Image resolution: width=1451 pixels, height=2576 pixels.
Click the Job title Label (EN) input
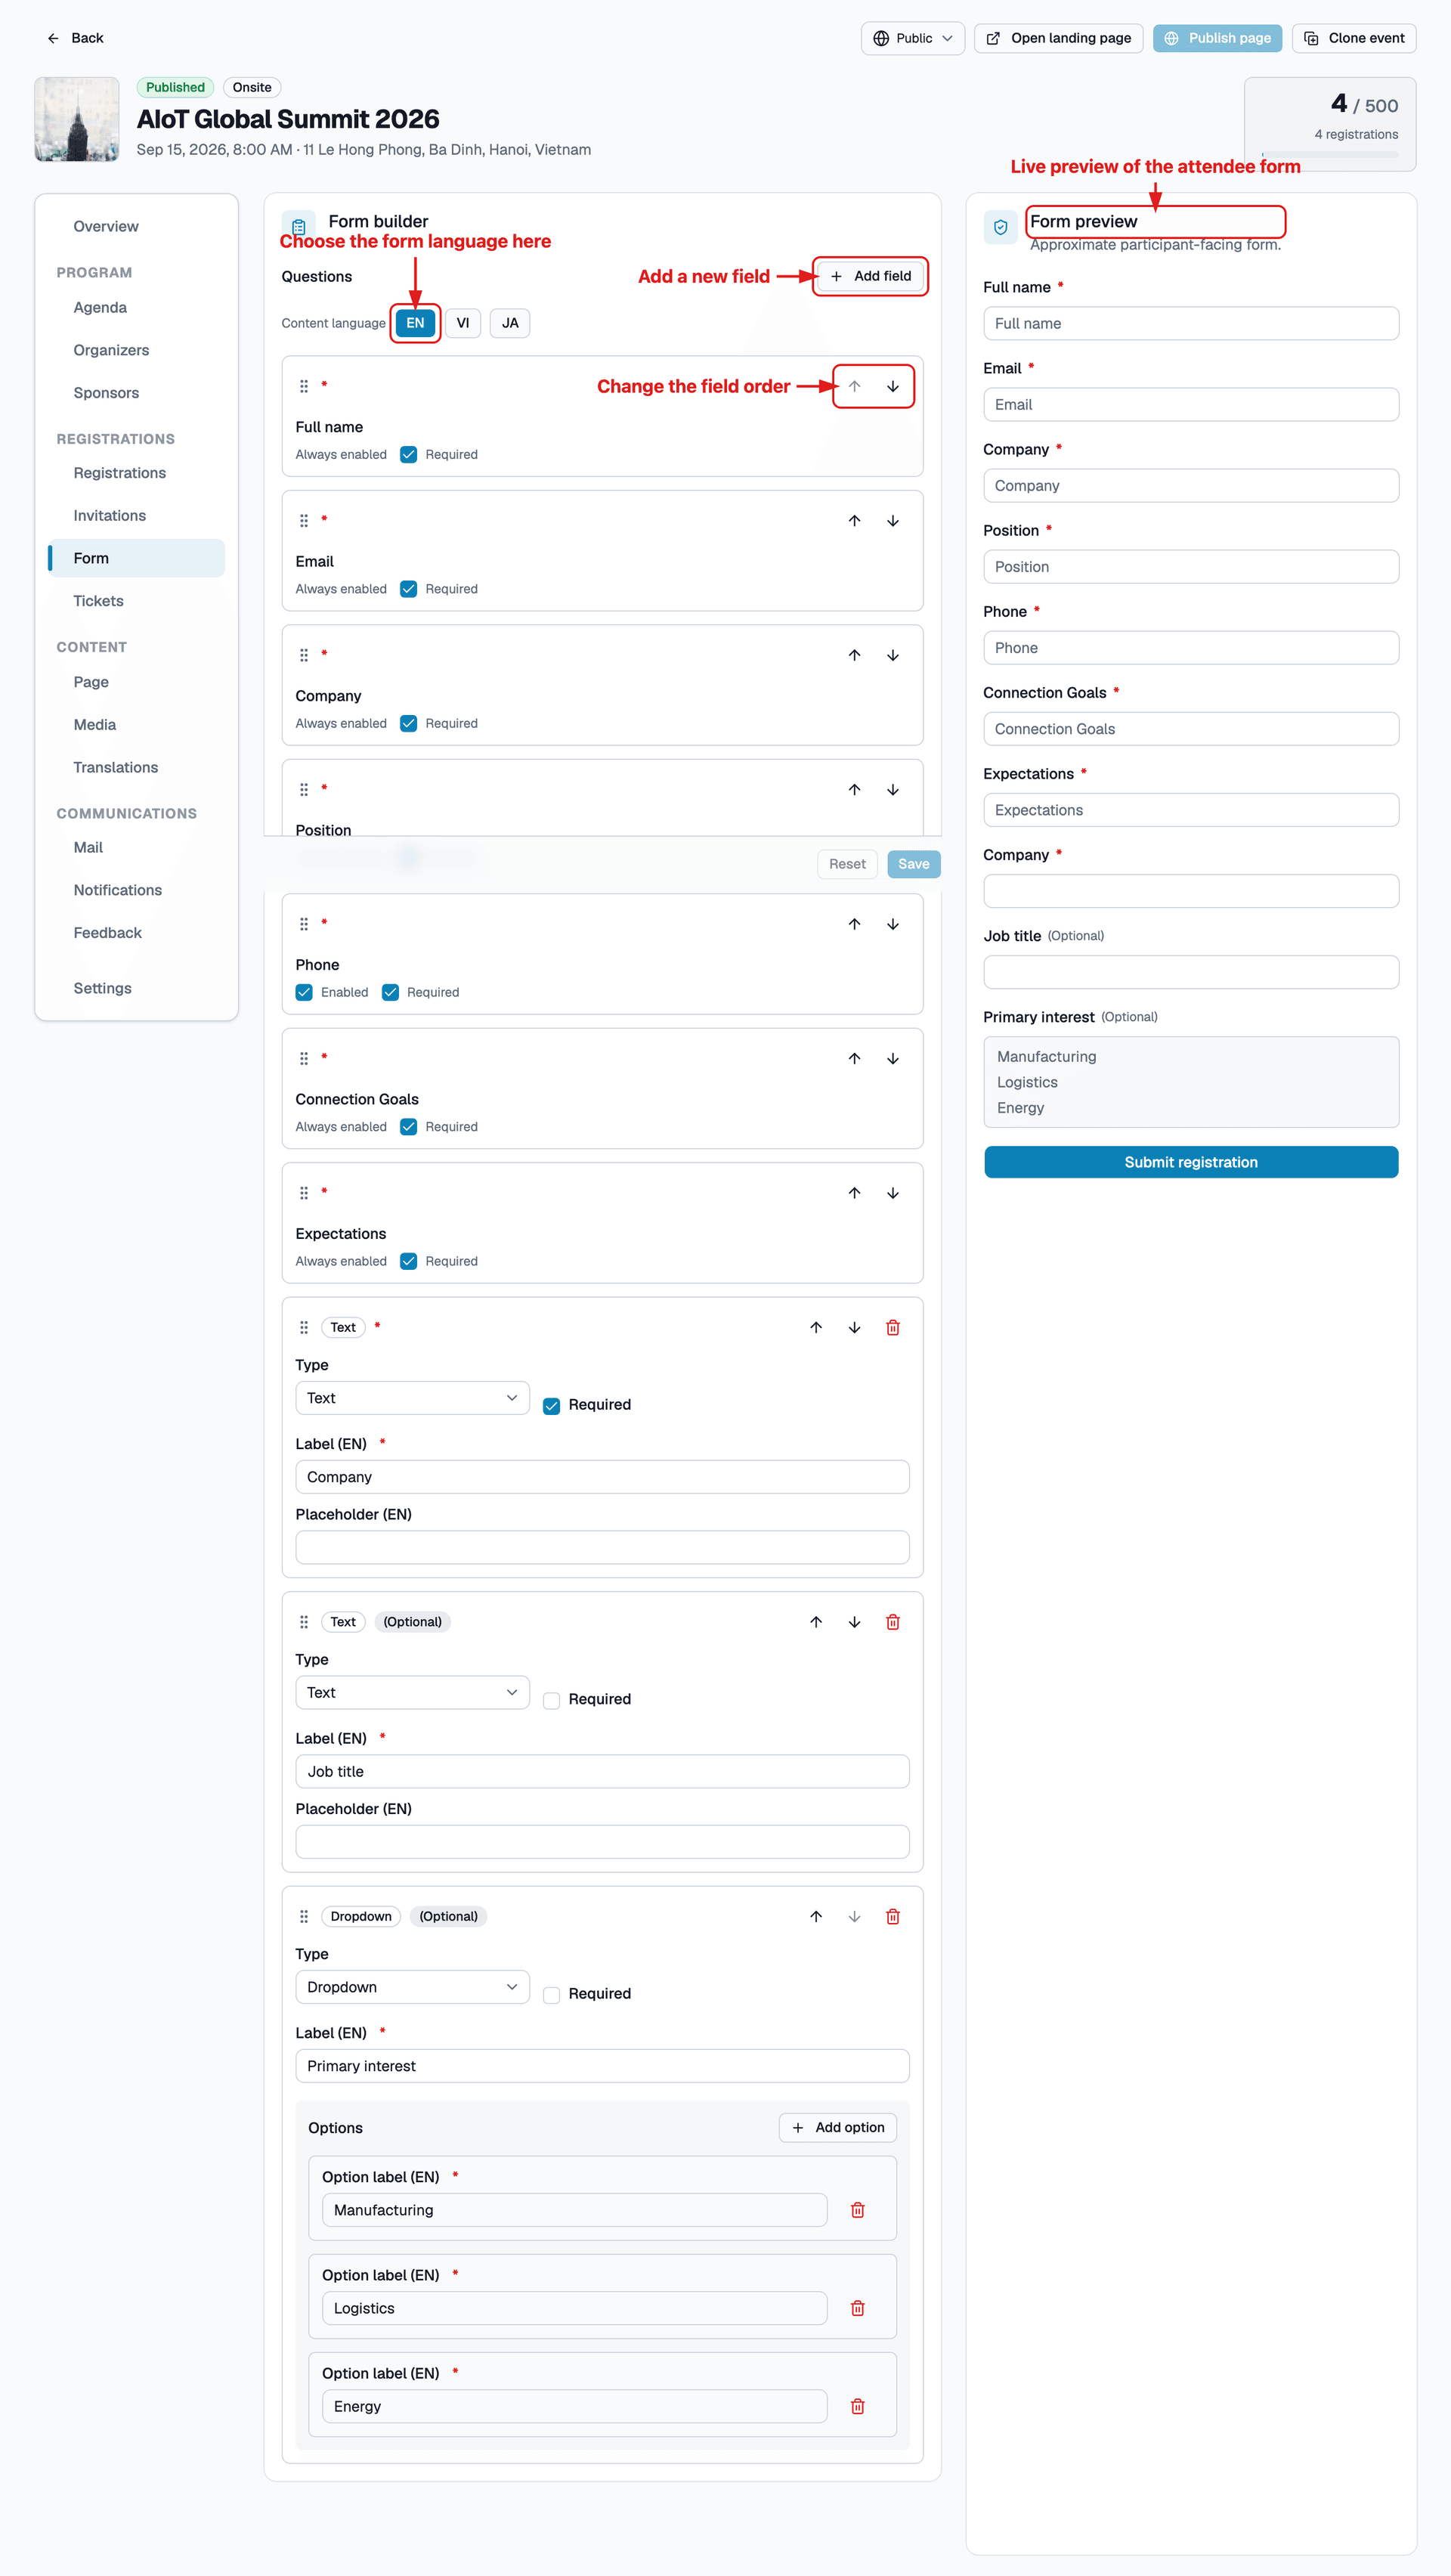point(602,1771)
